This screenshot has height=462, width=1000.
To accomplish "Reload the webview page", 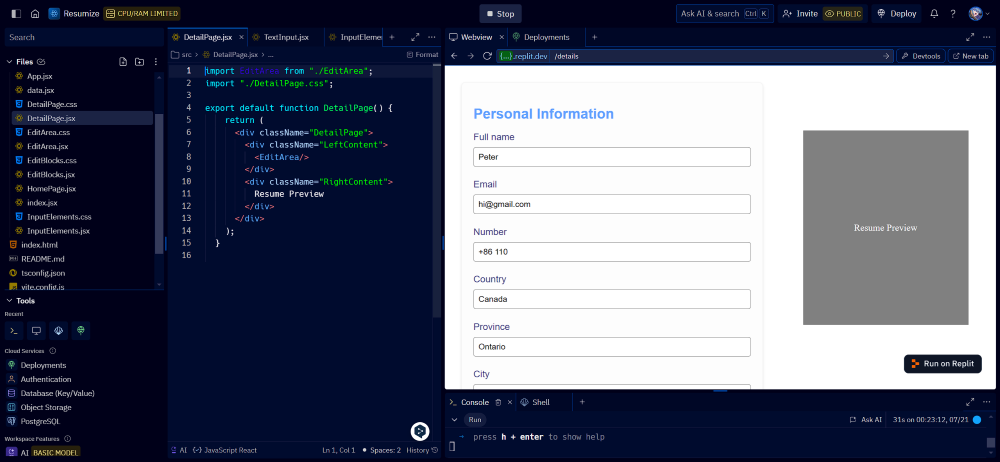I will (488, 56).
